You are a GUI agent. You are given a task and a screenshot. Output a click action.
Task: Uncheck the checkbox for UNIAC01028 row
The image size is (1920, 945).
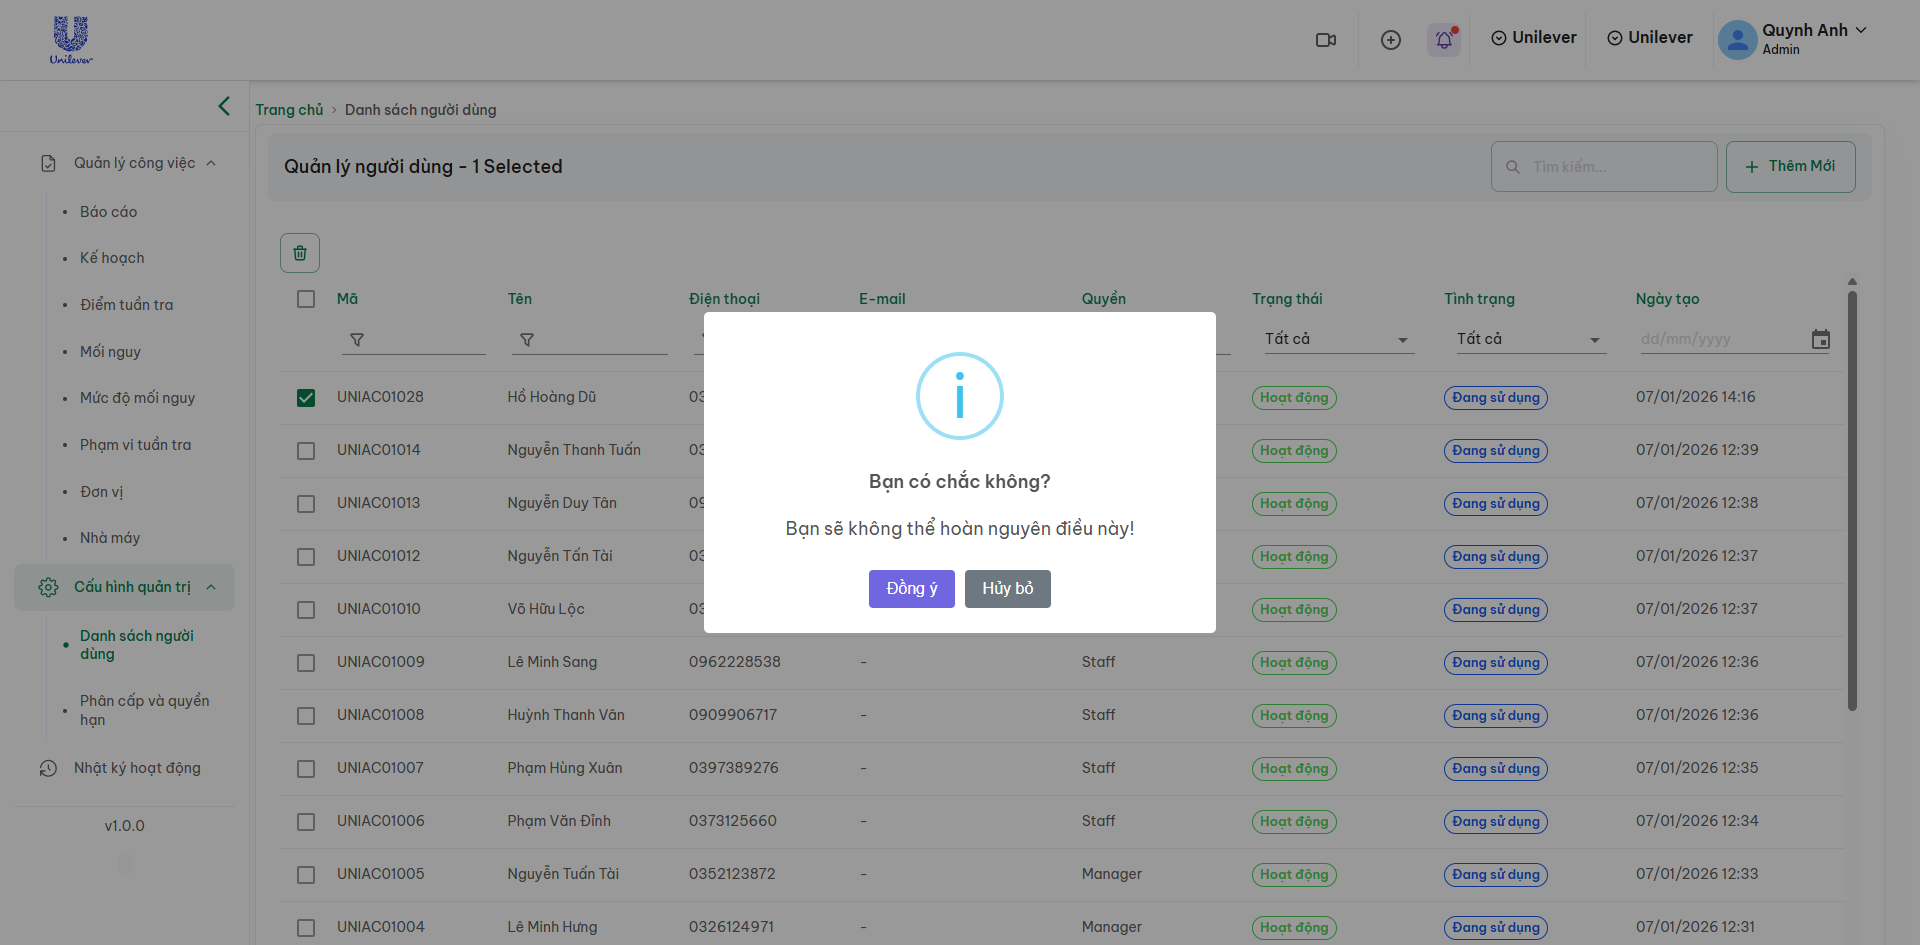[306, 398]
